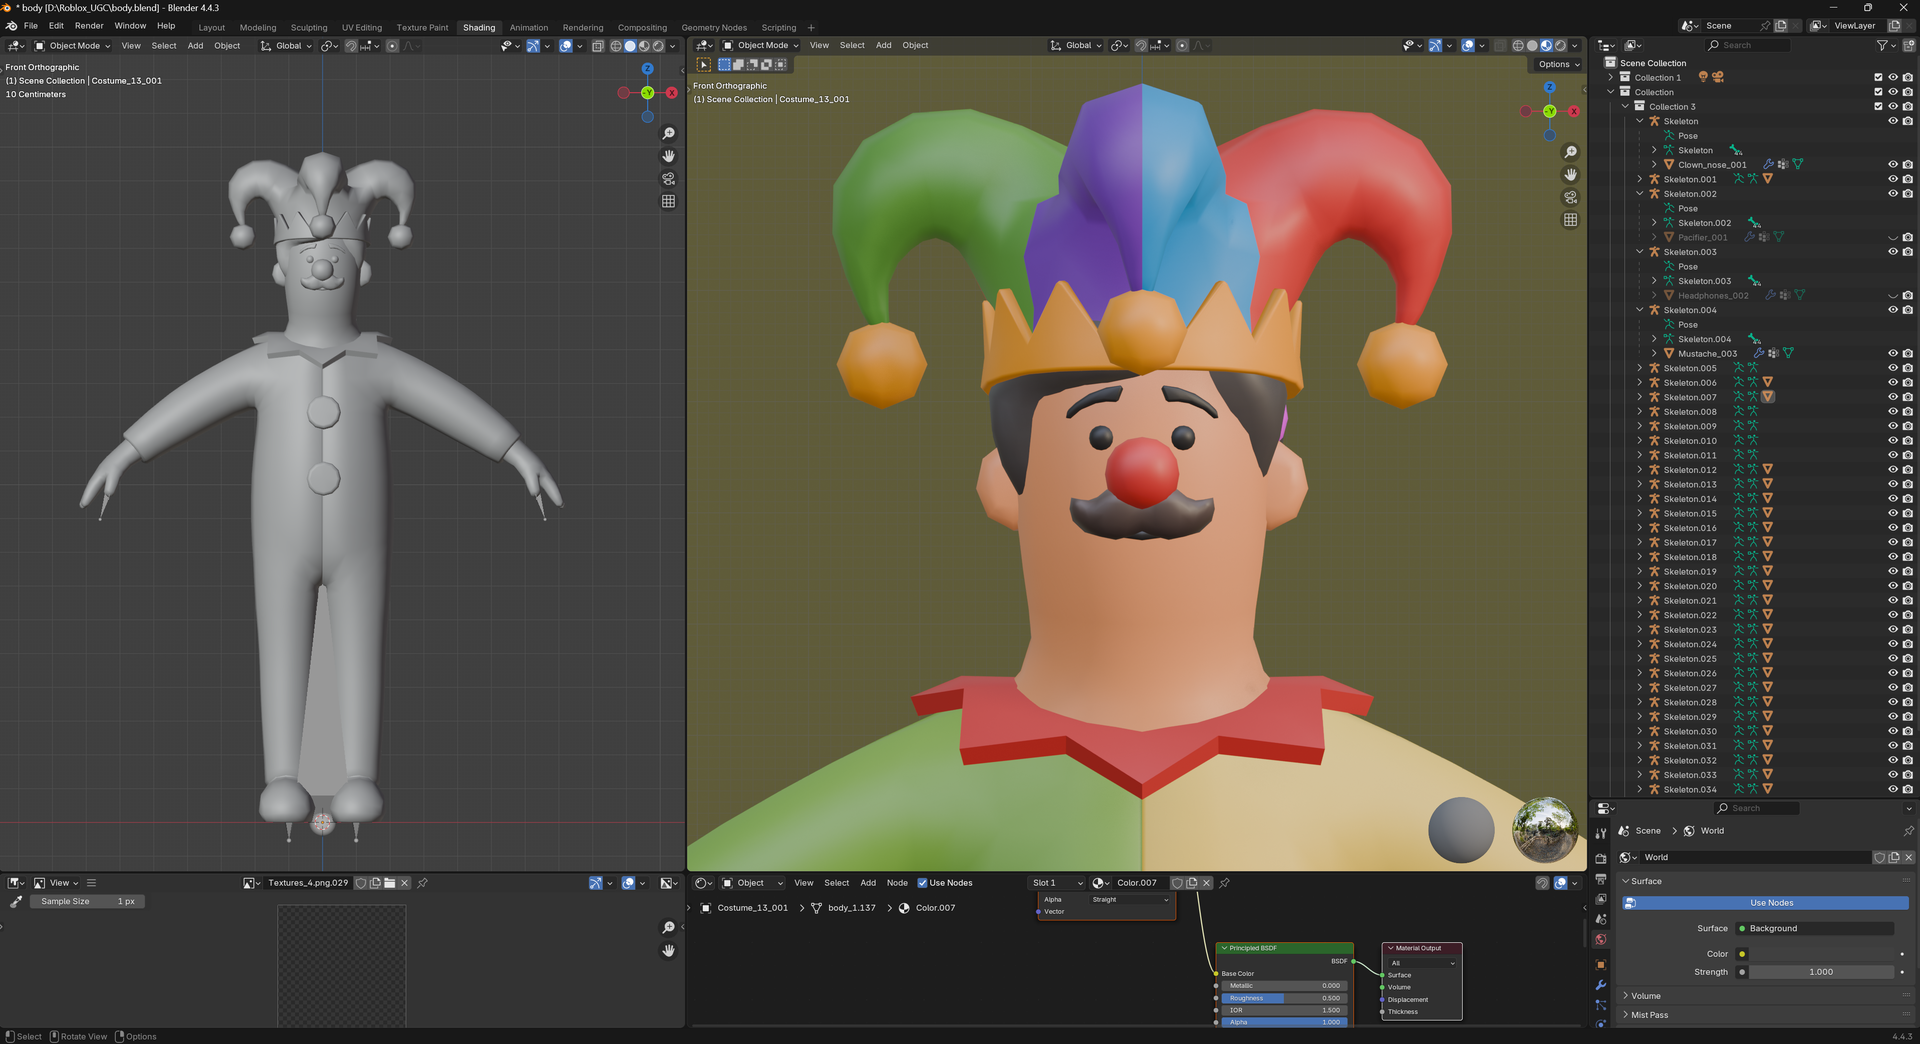This screenshot has height=1044, width=1920.
Task: Uncheck Use Nodes in the shader editor header
Action: (923, 883)
